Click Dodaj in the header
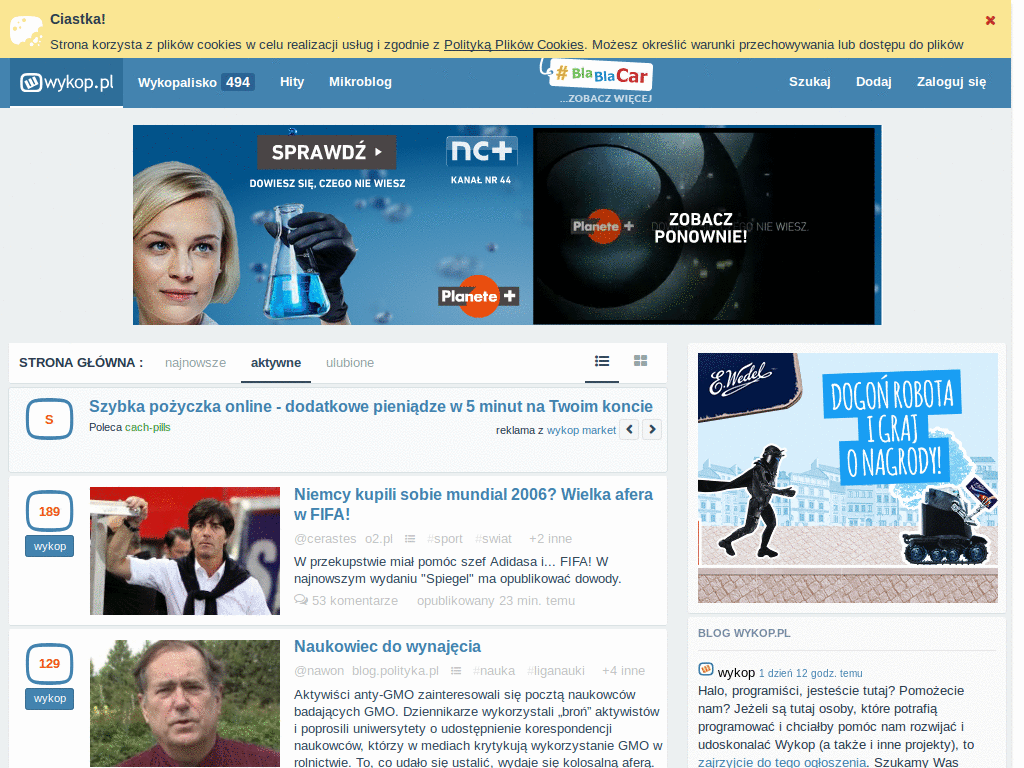 (874, 82)
